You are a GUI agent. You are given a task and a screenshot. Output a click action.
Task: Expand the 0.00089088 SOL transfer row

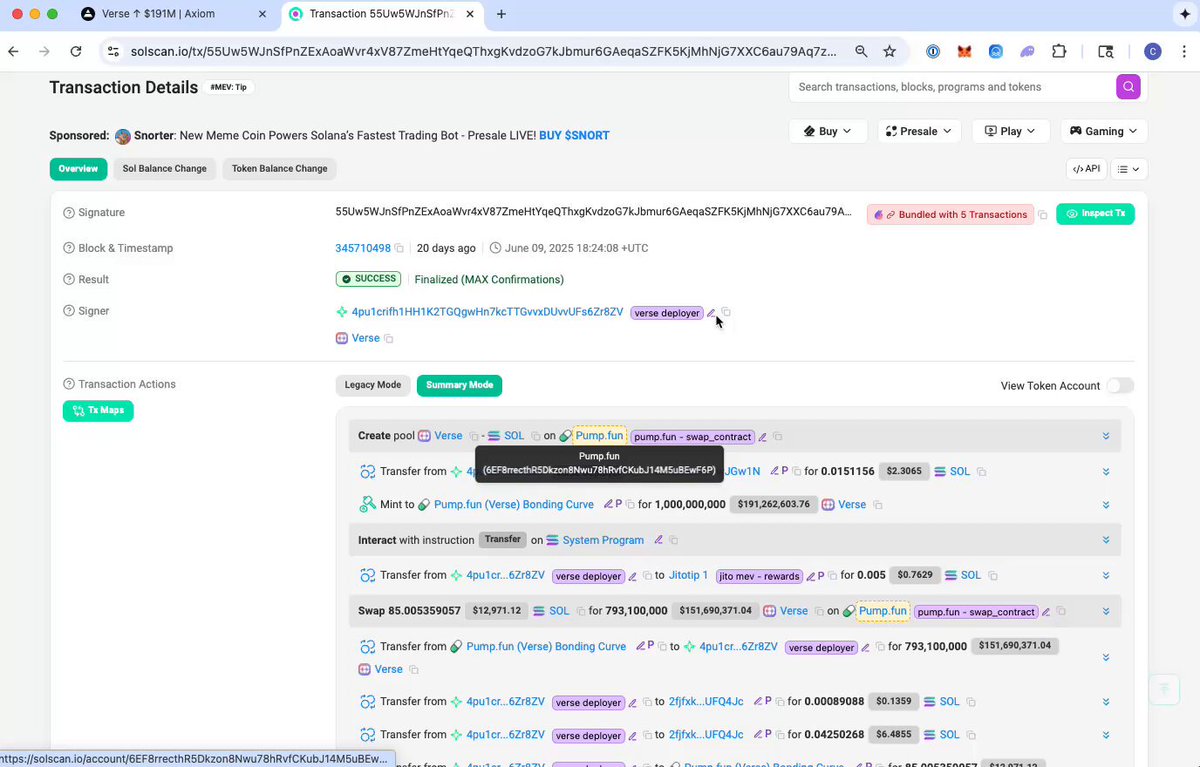[x=1106, y=702]
